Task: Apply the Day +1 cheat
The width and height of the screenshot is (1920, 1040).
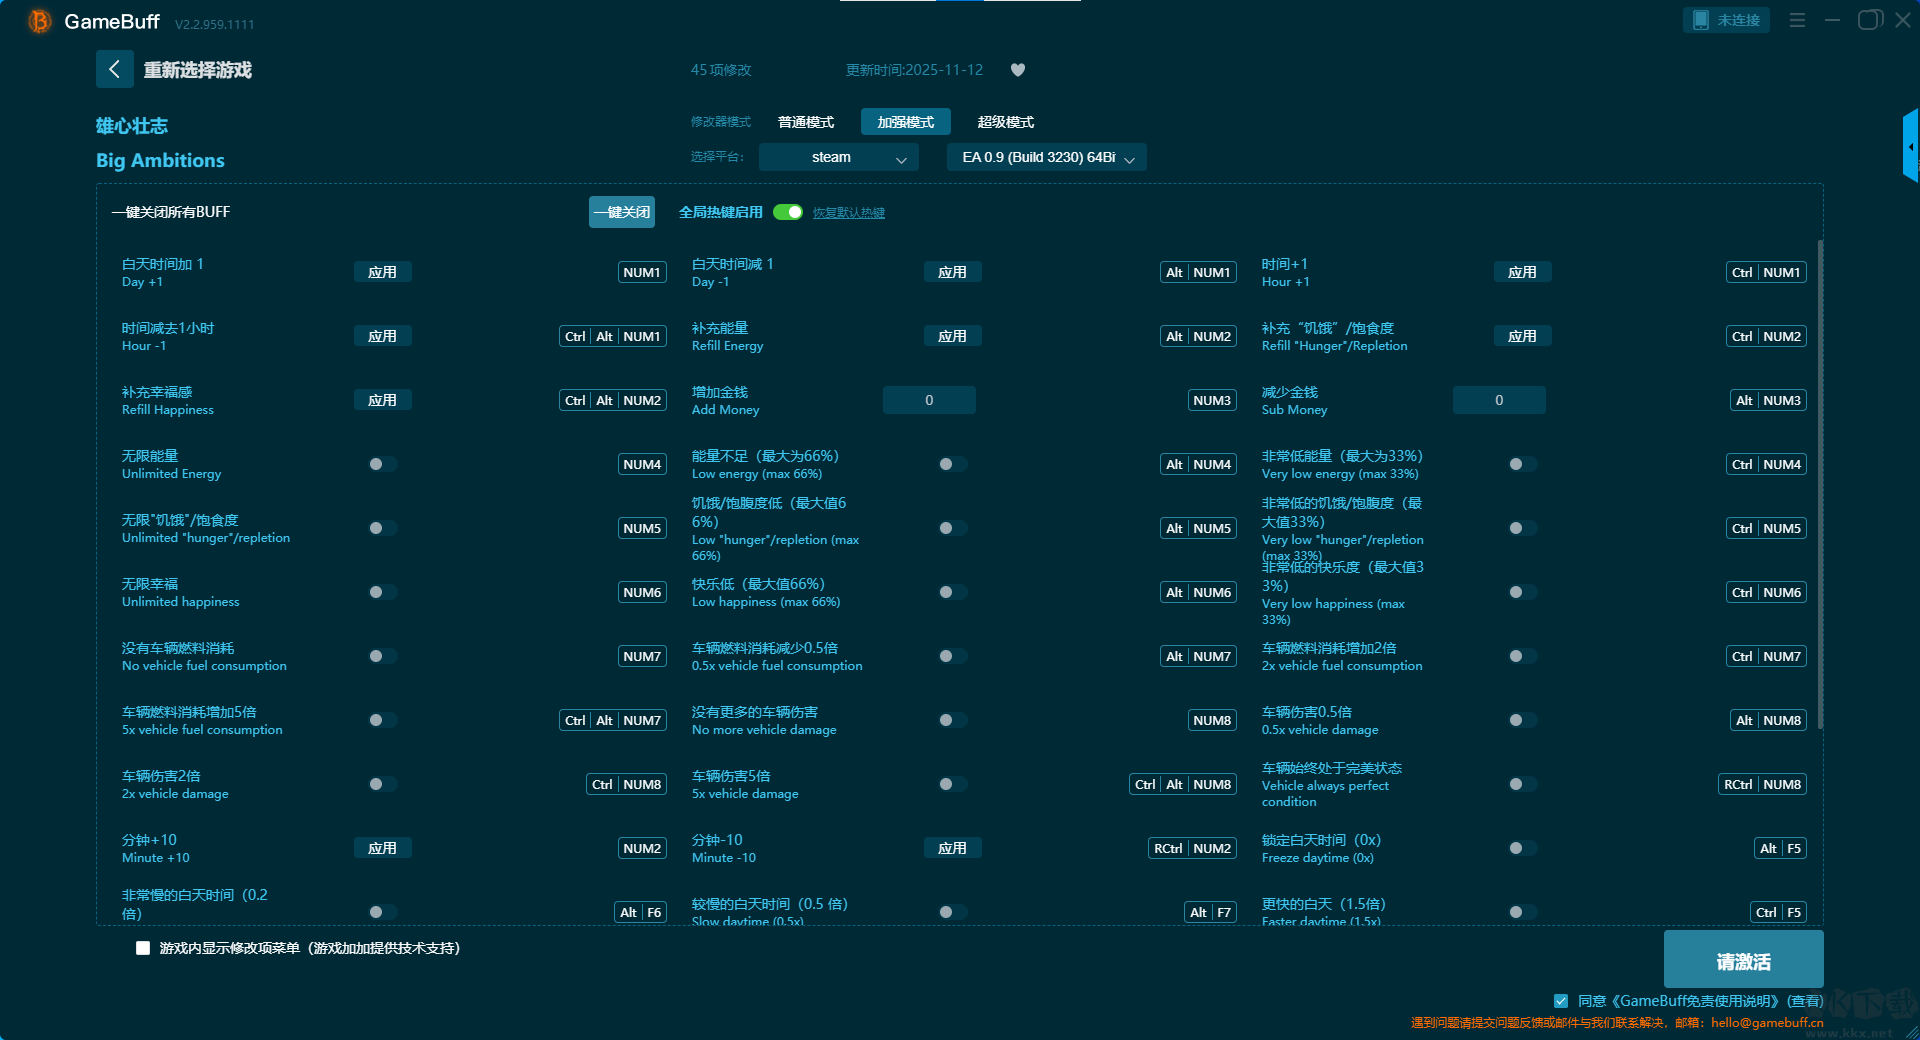Action: tap(382, 272)
